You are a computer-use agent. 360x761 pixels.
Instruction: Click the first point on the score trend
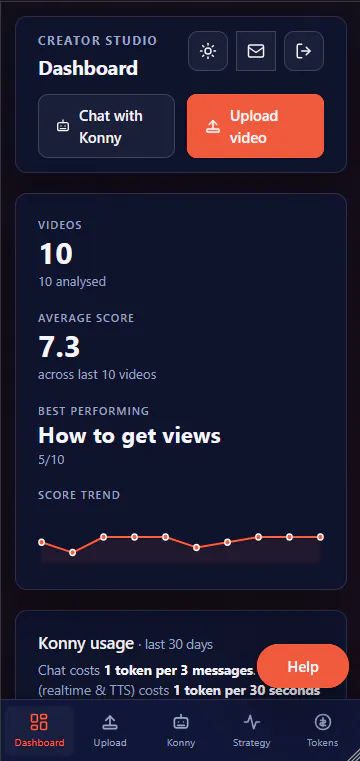tap(42, 542)
